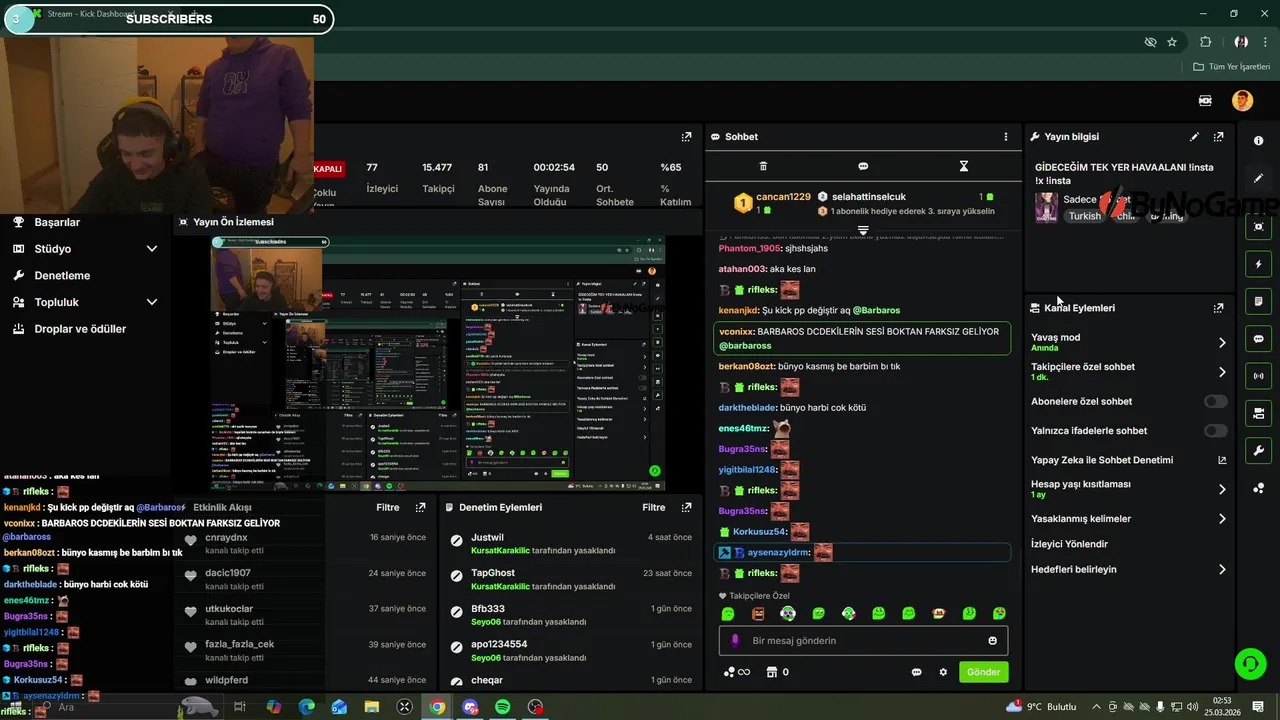Click the trash icon to clear chat
The image size is (1280, 720).
(763, 166)
